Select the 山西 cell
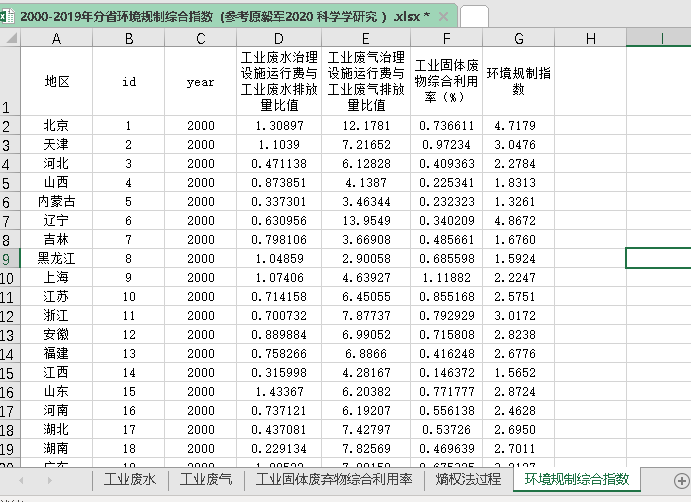 56,182
